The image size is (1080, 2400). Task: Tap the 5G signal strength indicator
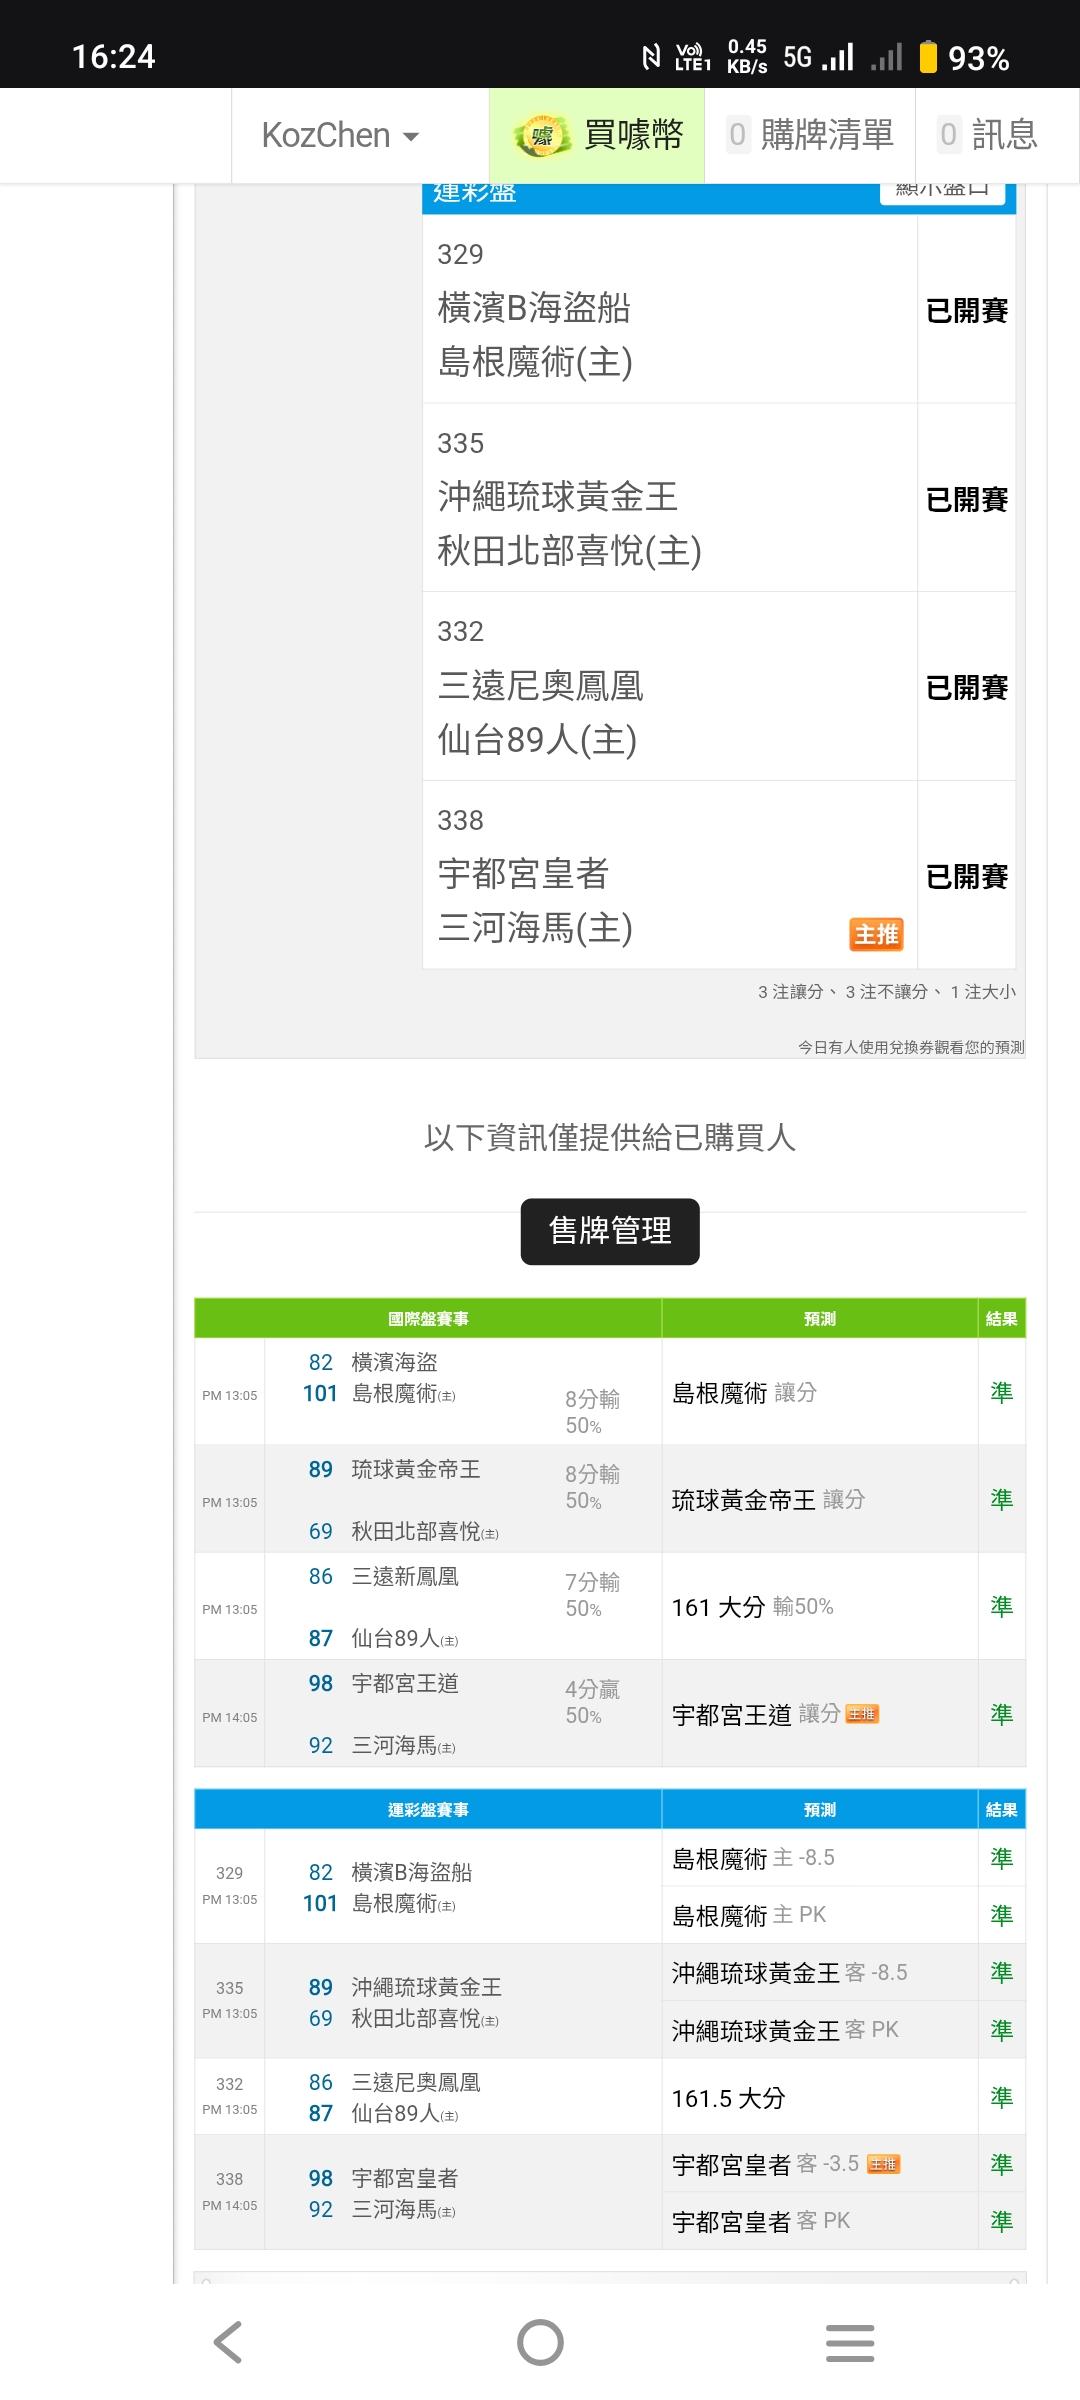[x=820, y=57]
